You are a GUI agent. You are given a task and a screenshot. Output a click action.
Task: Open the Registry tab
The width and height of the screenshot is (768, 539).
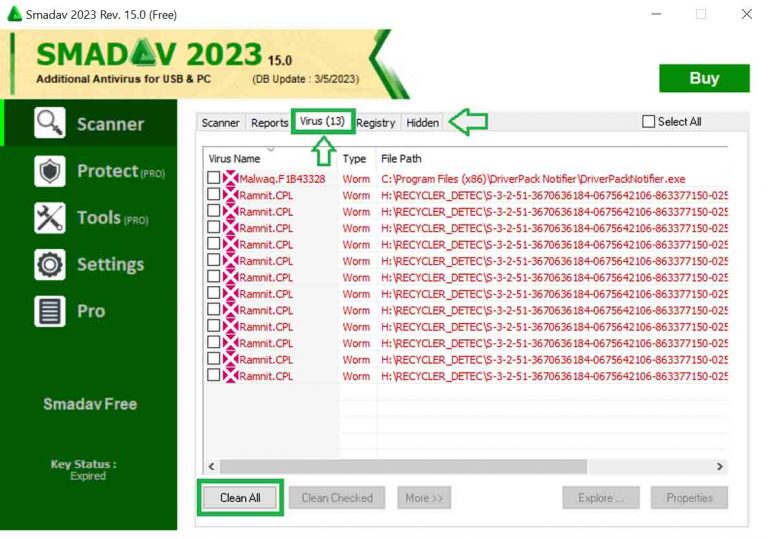[x=376, y=122]
